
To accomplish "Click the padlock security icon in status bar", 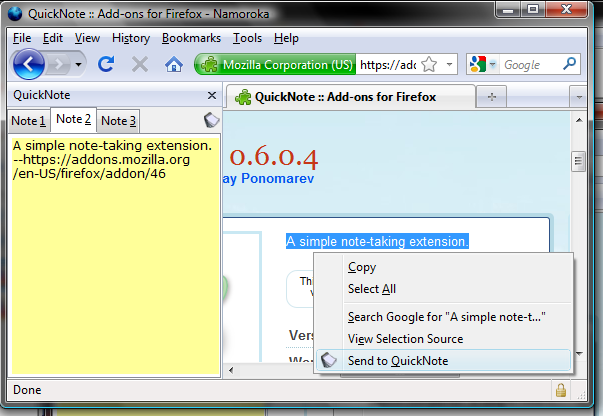I will coord(561,390).
